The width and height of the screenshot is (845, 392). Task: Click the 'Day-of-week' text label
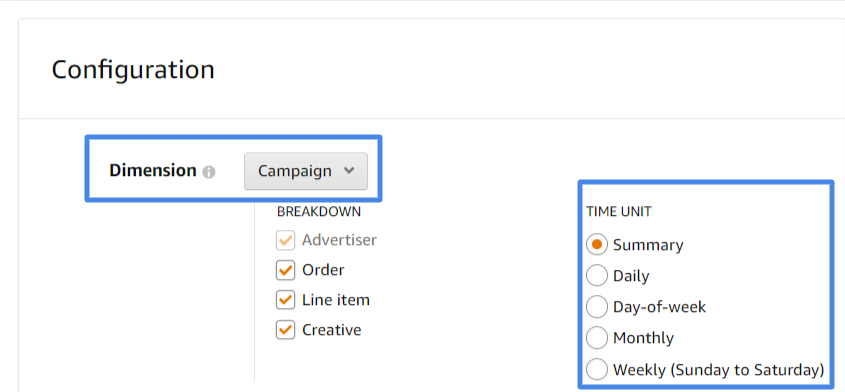pyautogui.click(x=660, y=307)
